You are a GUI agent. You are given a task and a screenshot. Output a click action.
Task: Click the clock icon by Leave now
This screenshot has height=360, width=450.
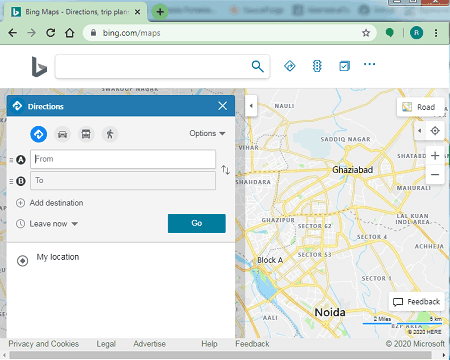21,224
